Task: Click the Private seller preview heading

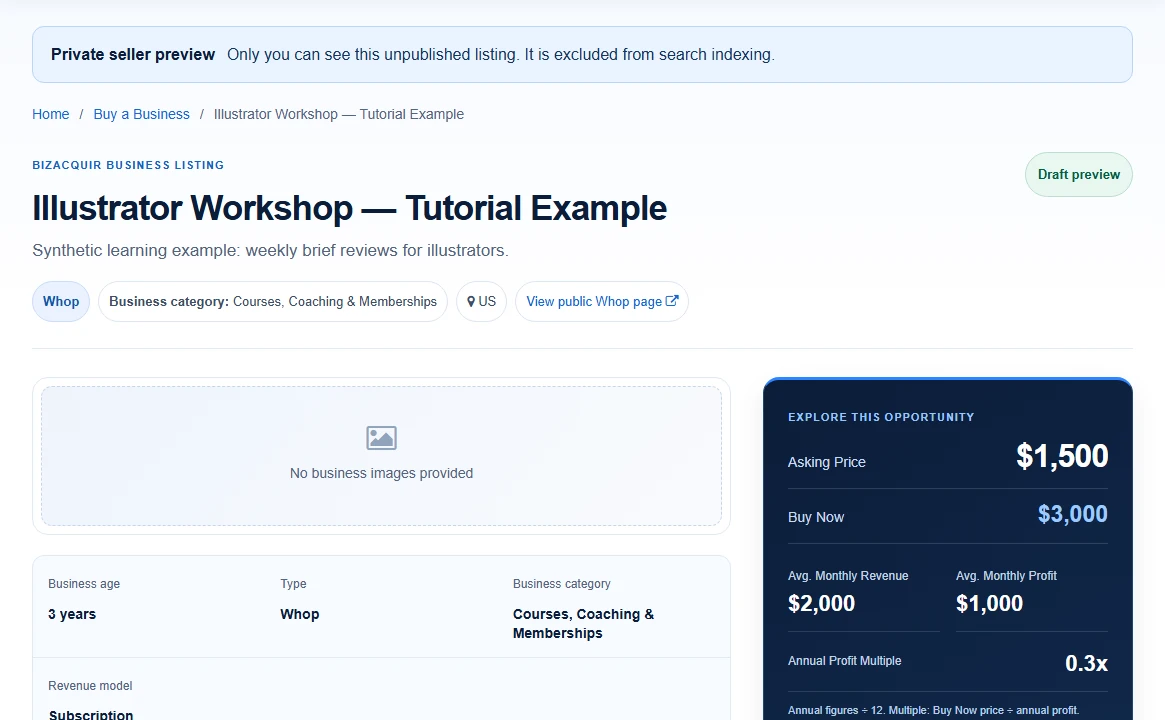Action: point(133,55)
